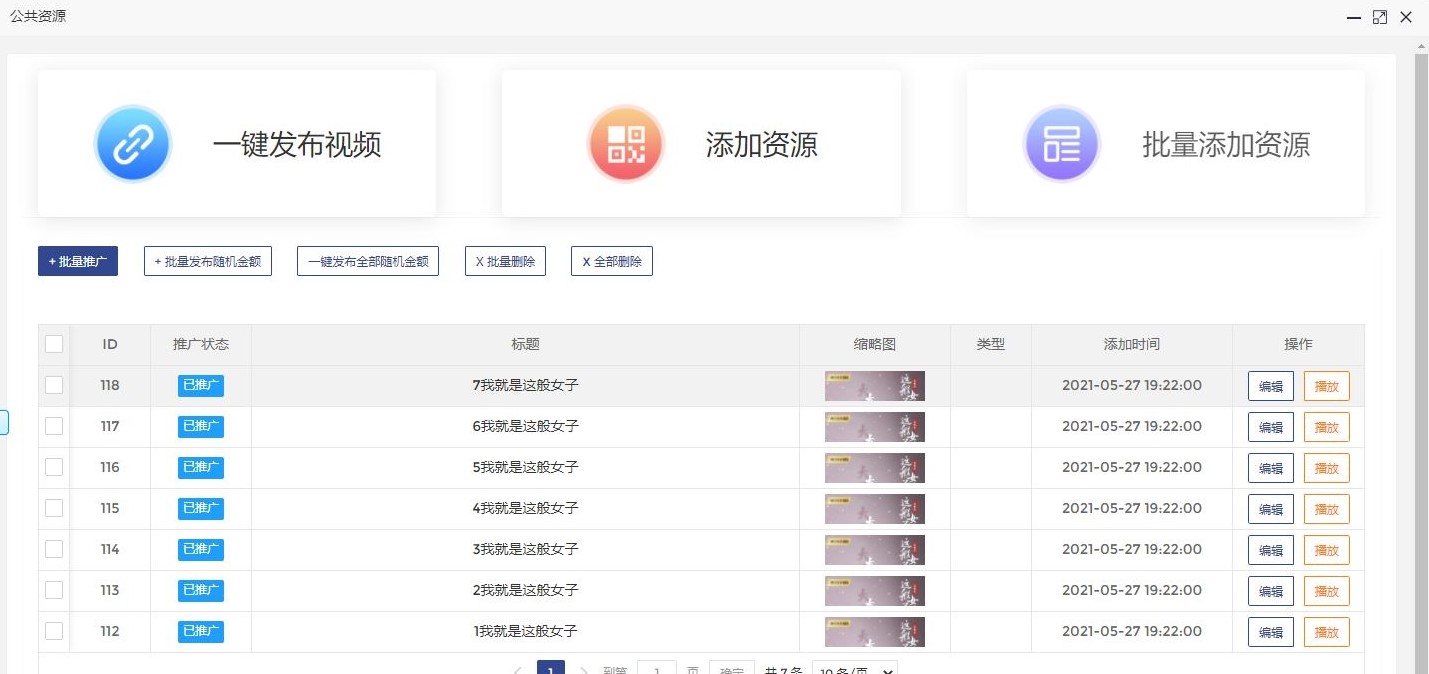The height and width of the screenshot is (674, 1429).
Task: Click 编辑 on row ID 115
Action: tap(1270, 509)
